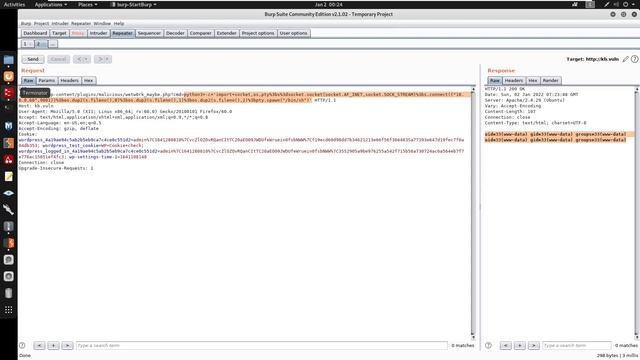
Task: Open the volume icon in system tray
Action: (x=616, y=4)
